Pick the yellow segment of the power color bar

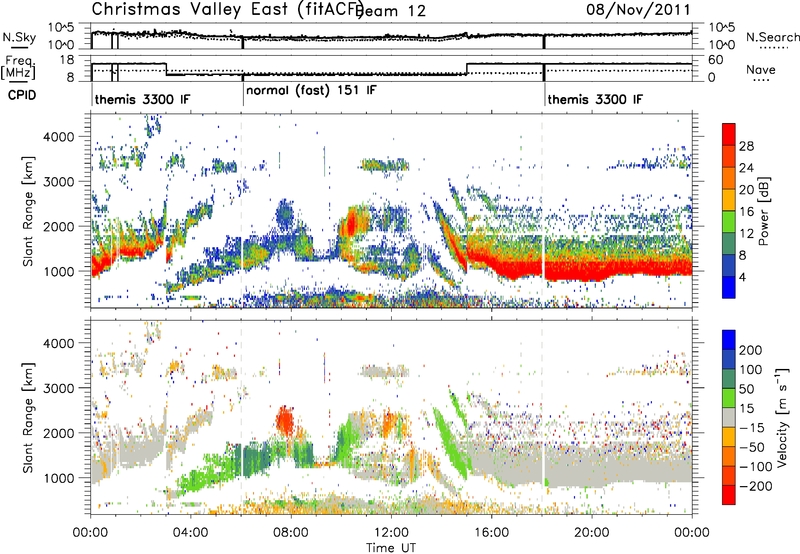point(729,200)
